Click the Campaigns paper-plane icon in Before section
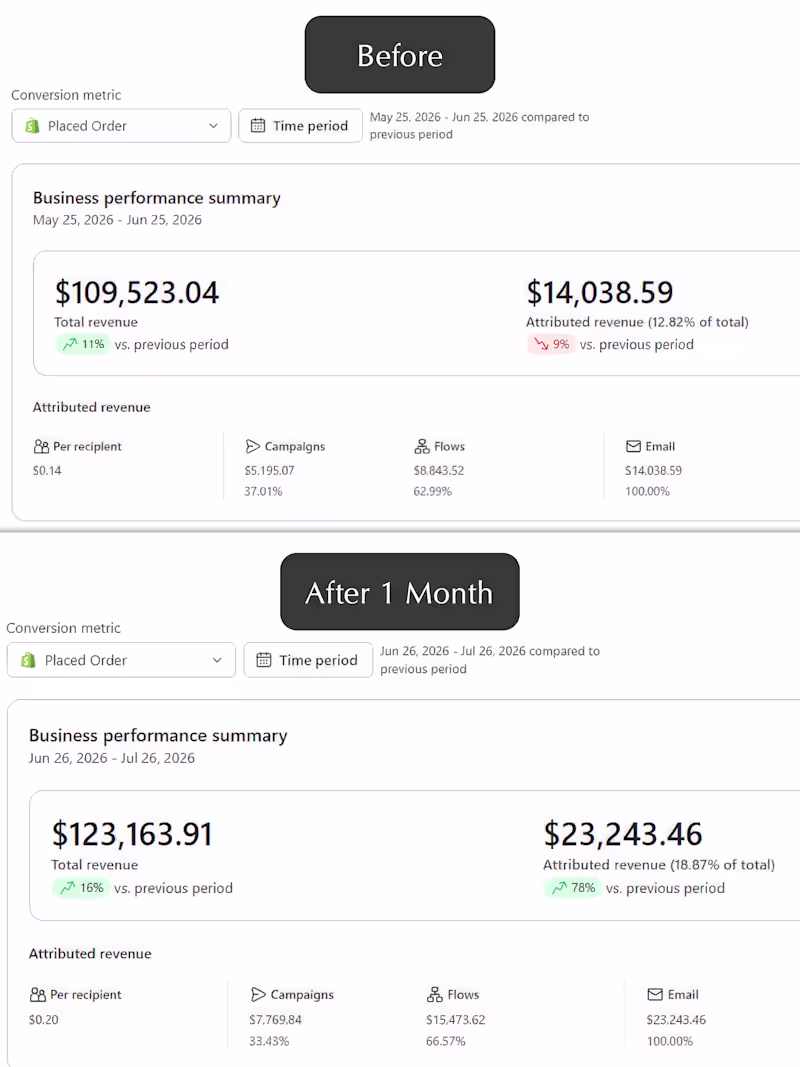This screenshot has width=800, height=1067. click(252, 446)
